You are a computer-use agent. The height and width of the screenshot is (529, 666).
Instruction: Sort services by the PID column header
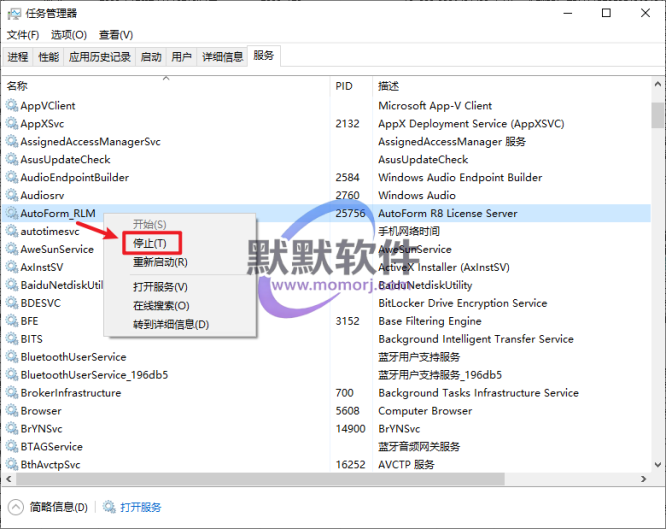[x=344, y=87]
